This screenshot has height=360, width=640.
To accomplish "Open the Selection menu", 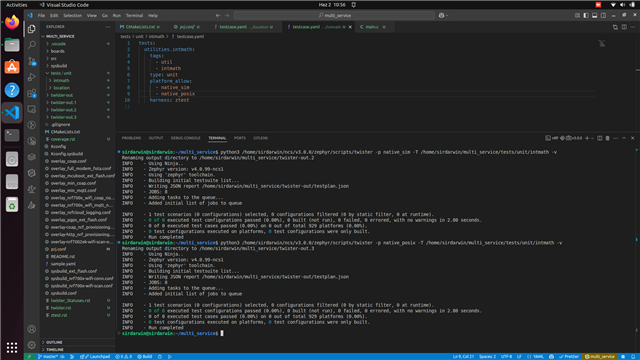I will click(x=72, y=16).
